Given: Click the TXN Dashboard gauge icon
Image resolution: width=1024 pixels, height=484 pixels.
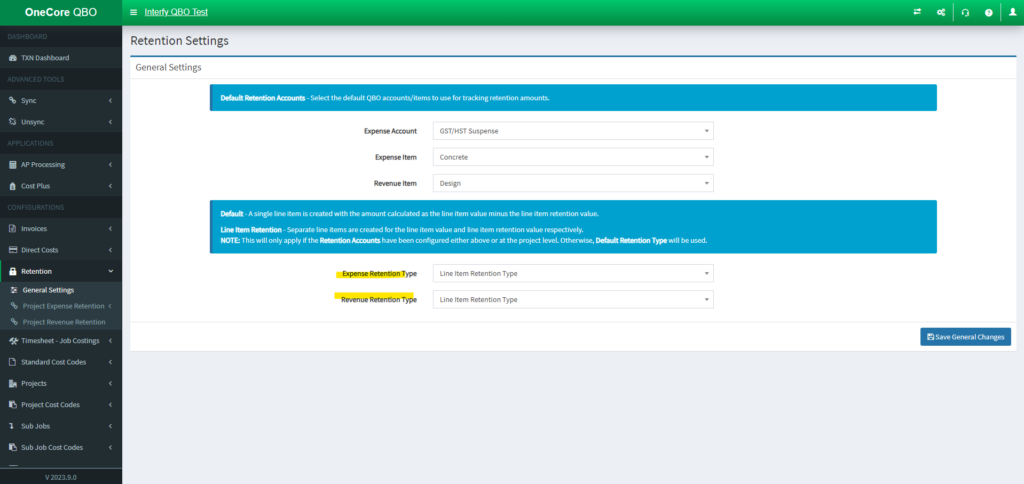Looking at the screenshot, I should click(13, 58).
